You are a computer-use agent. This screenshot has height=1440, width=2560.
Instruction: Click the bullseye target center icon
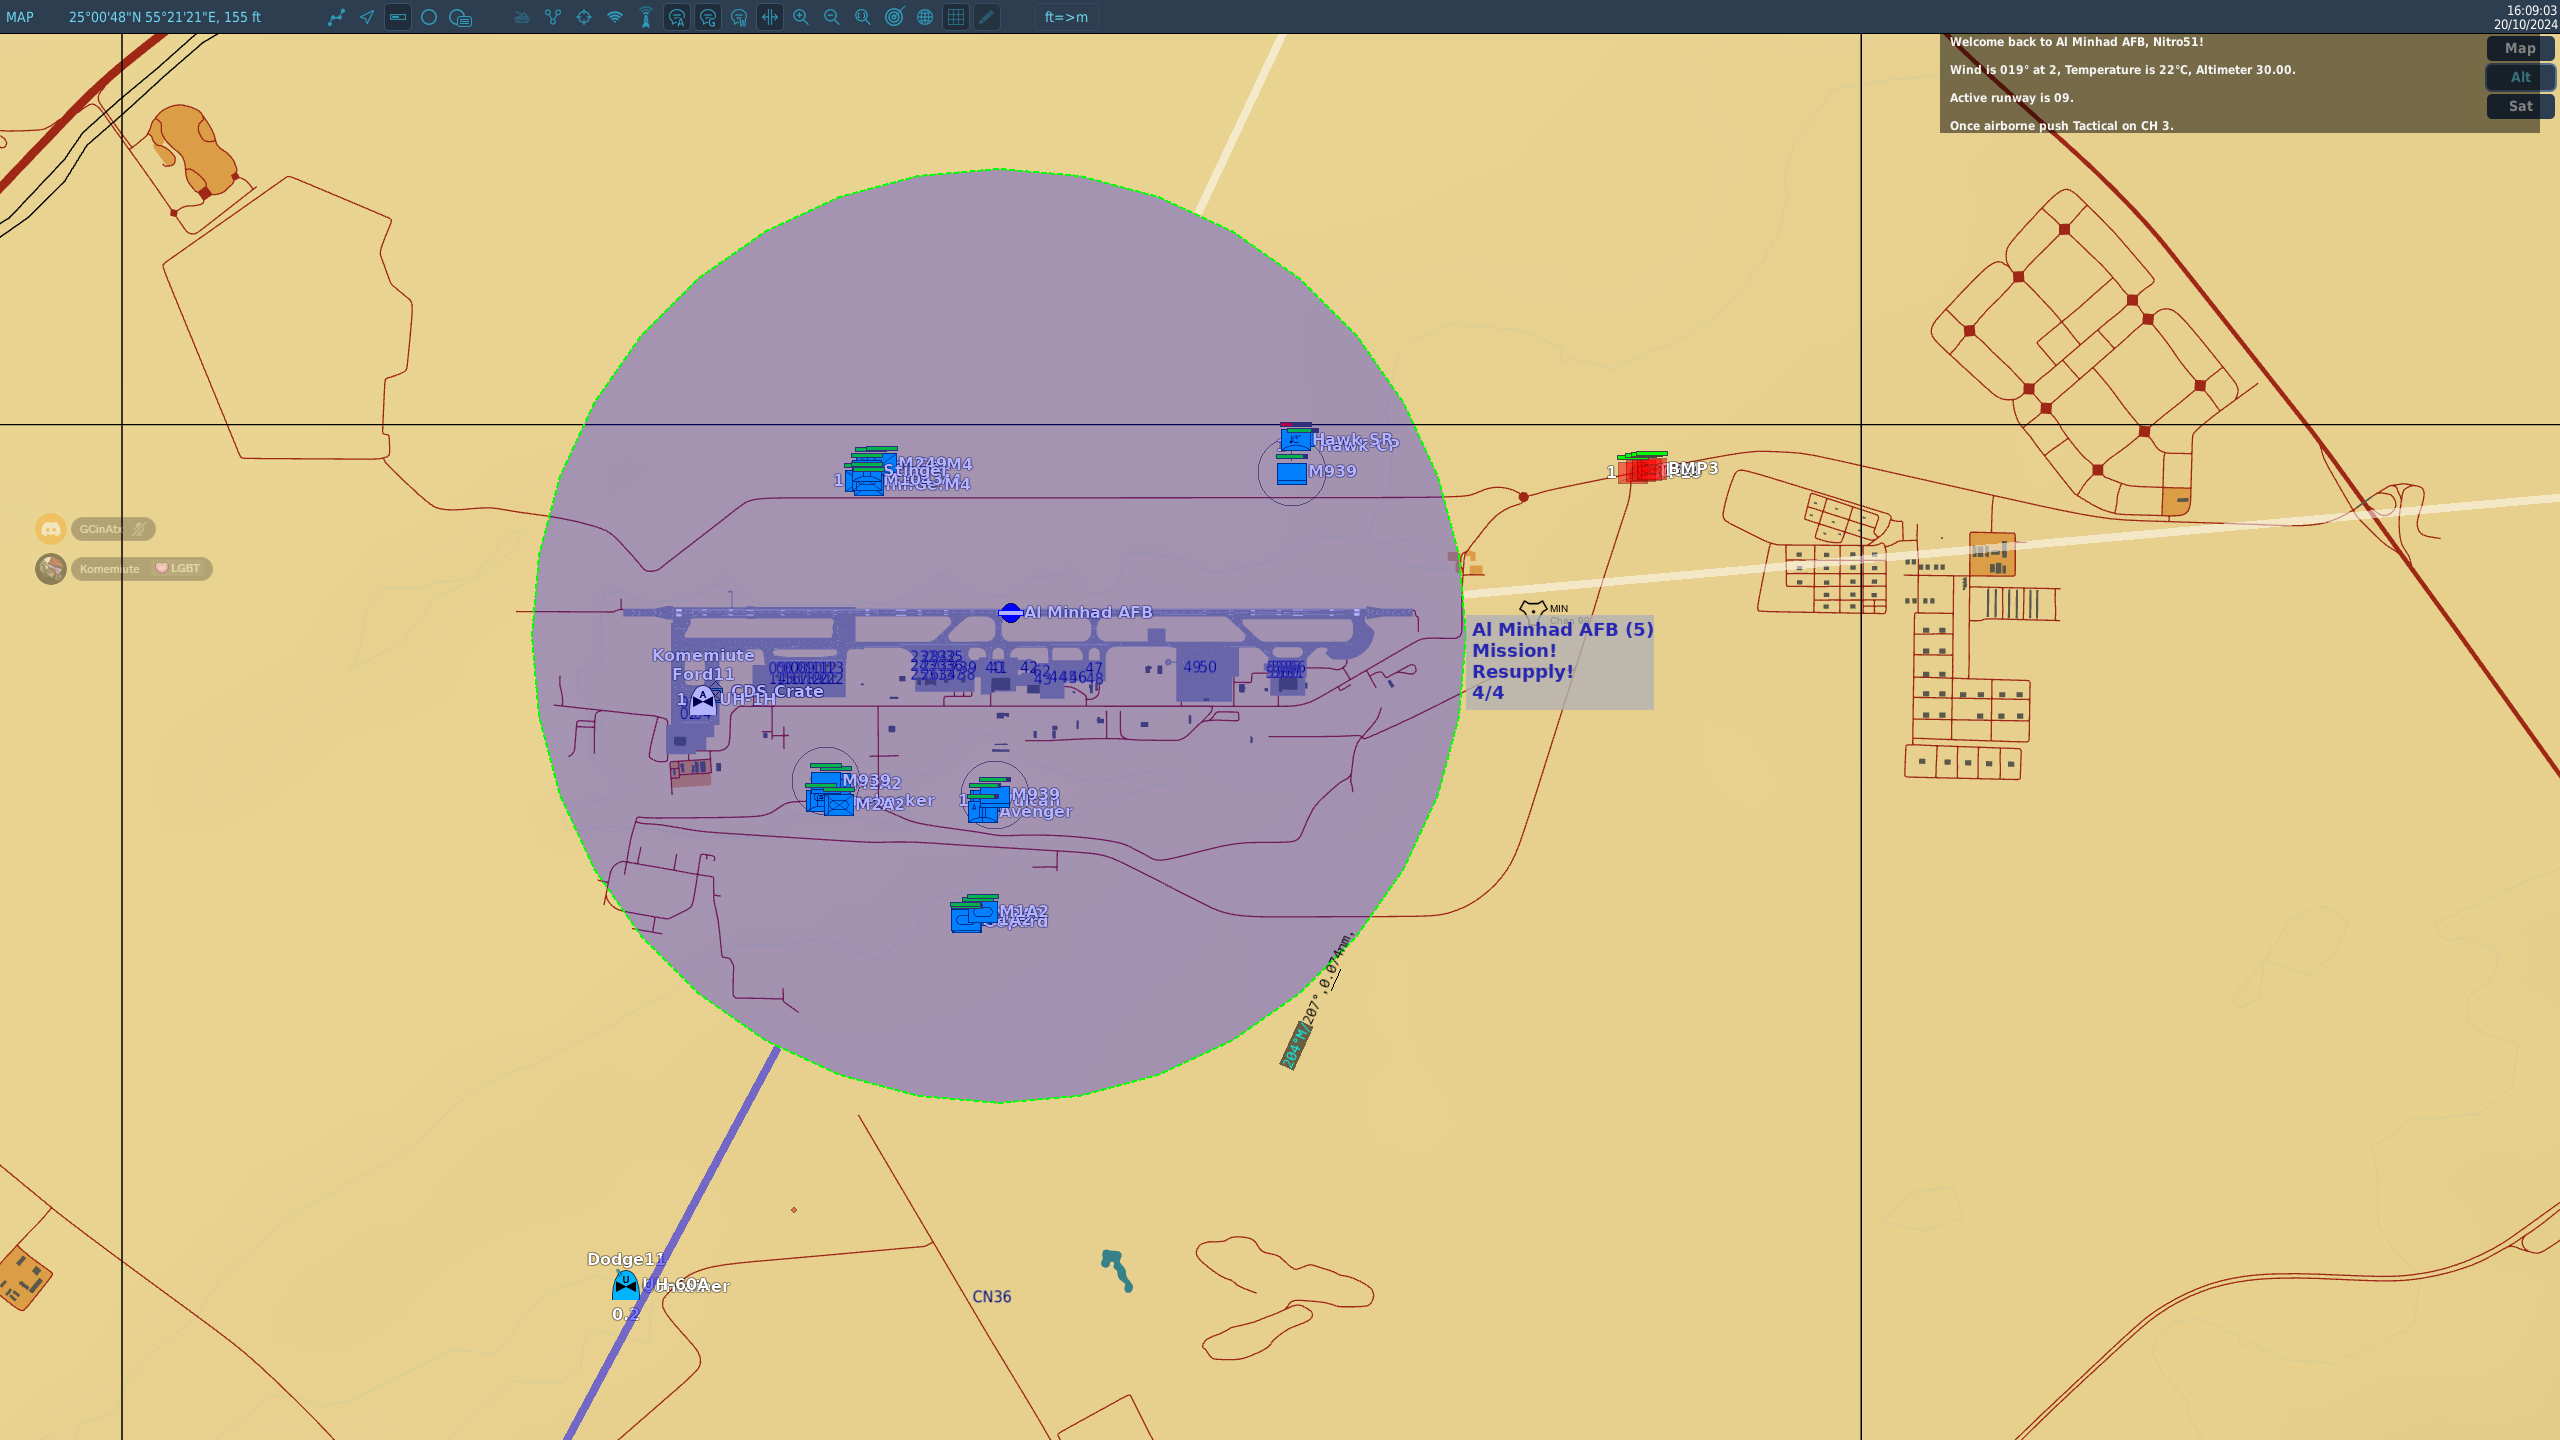(894, 17)
